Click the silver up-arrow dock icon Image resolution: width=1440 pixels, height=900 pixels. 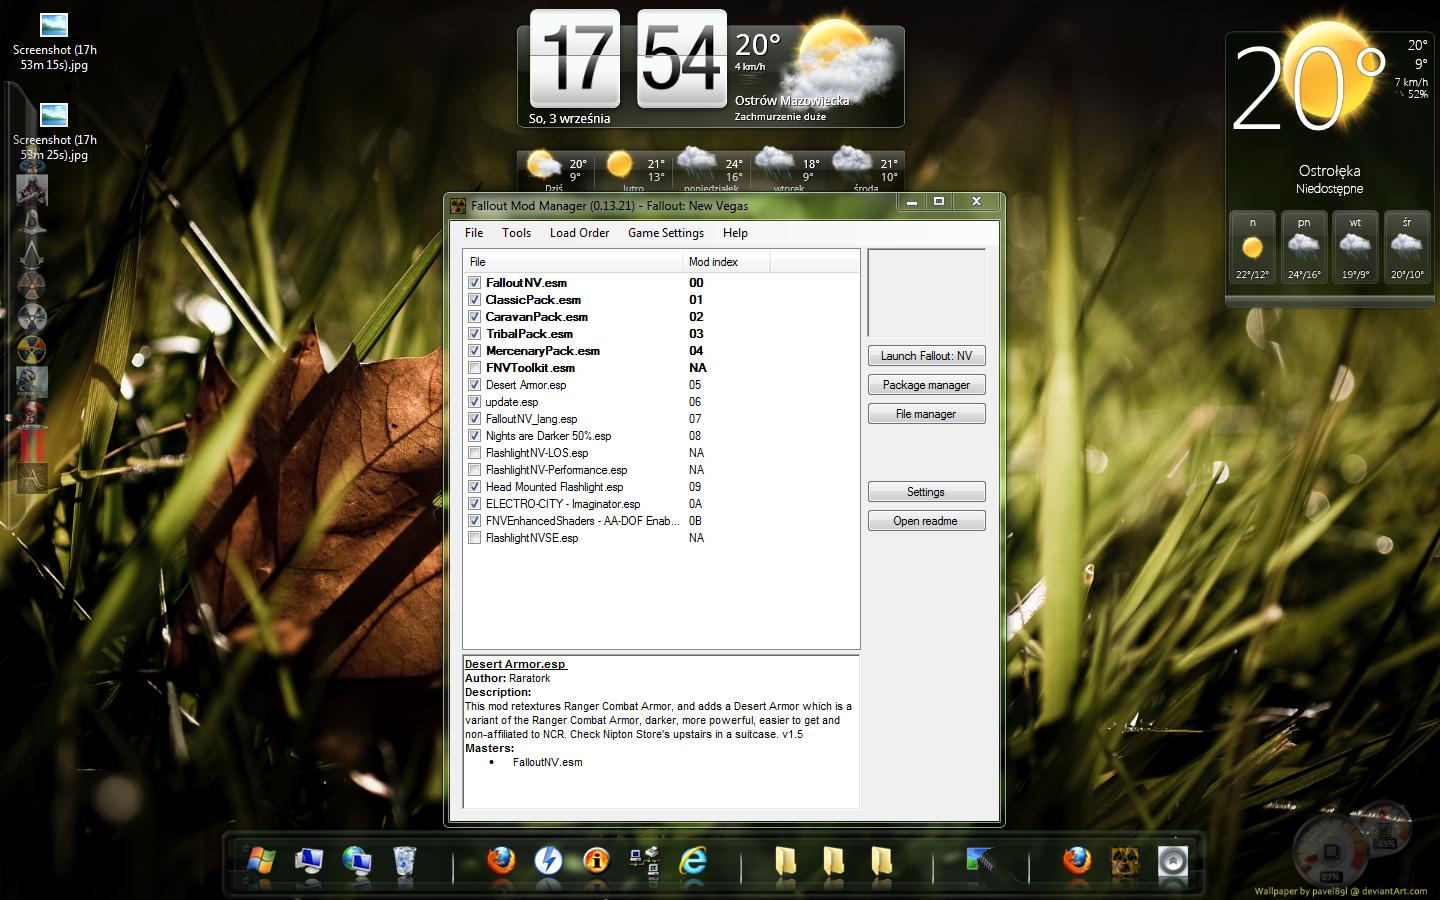pyautogui.click(x=1173, y=860)
